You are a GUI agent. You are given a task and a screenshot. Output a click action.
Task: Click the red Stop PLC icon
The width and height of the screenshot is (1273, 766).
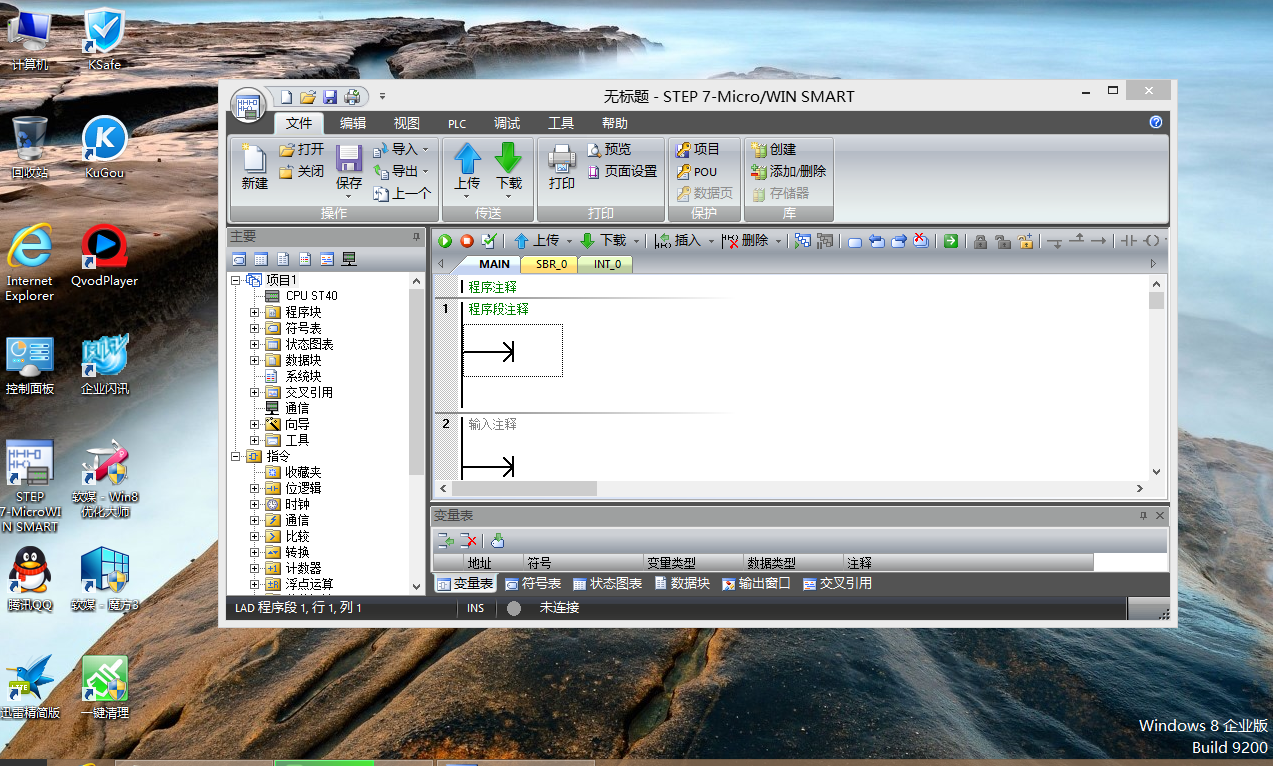[466, 241]
